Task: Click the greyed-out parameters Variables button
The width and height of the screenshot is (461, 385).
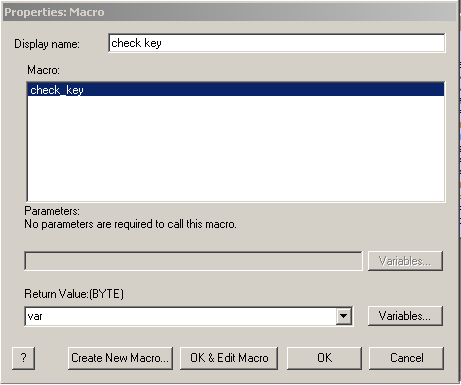Action: click(x=405, y=261)
